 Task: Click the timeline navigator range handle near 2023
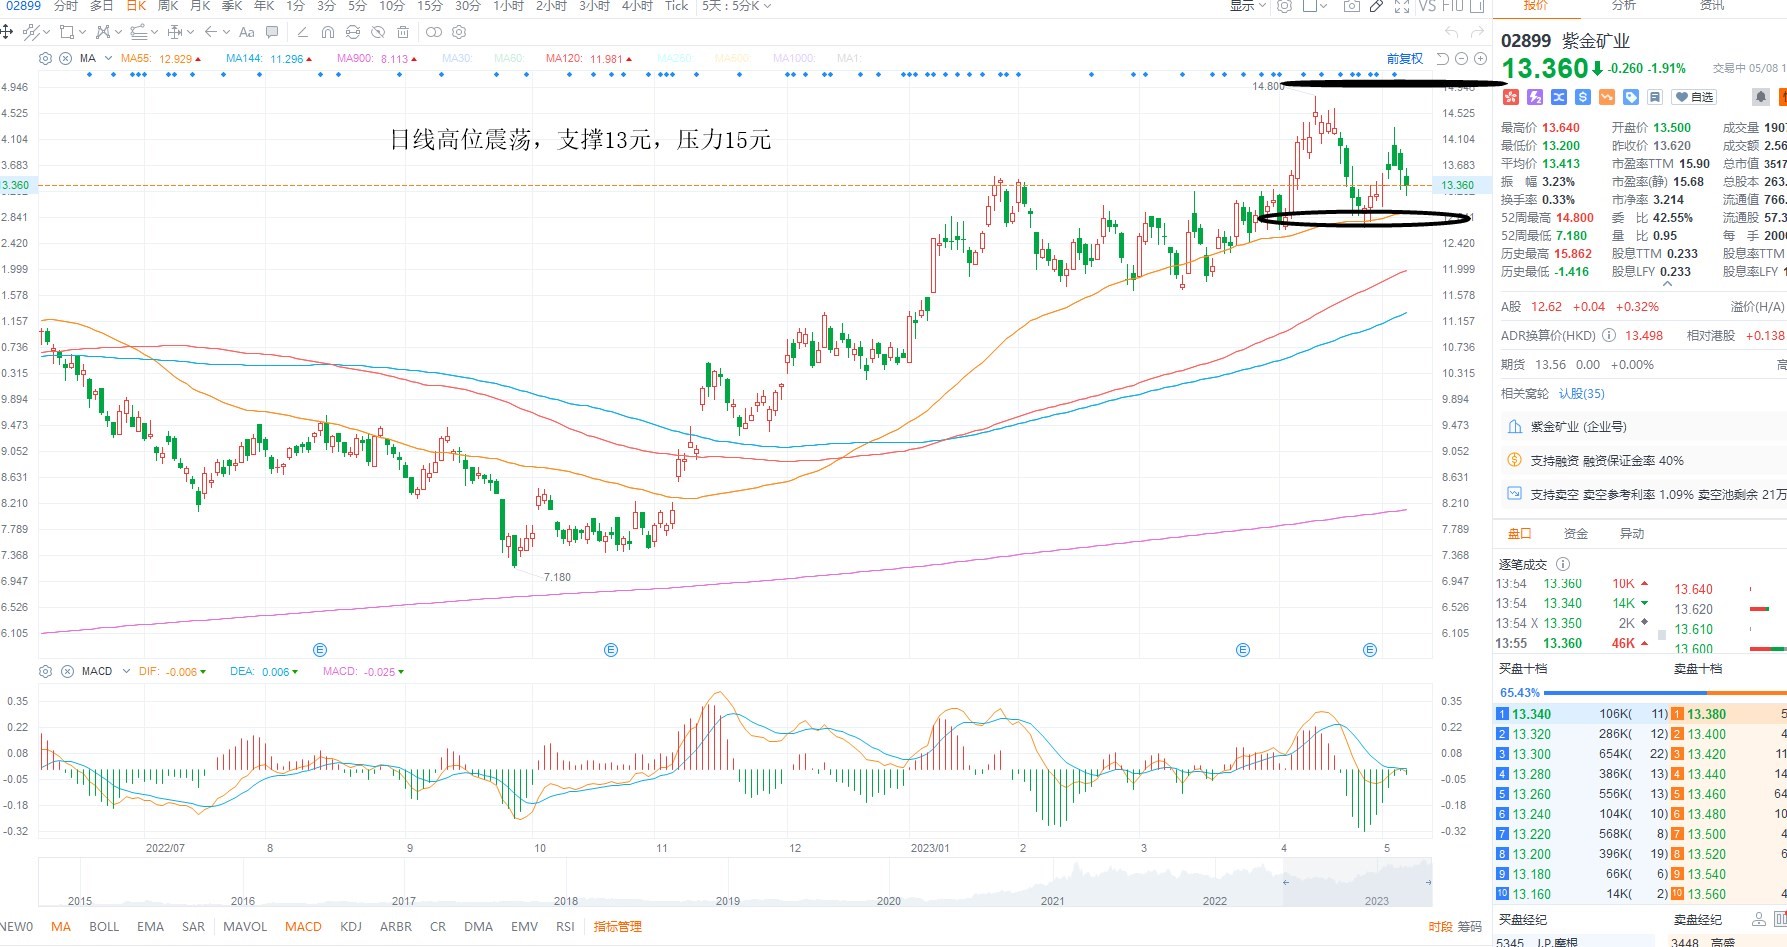click(1428, 882)
